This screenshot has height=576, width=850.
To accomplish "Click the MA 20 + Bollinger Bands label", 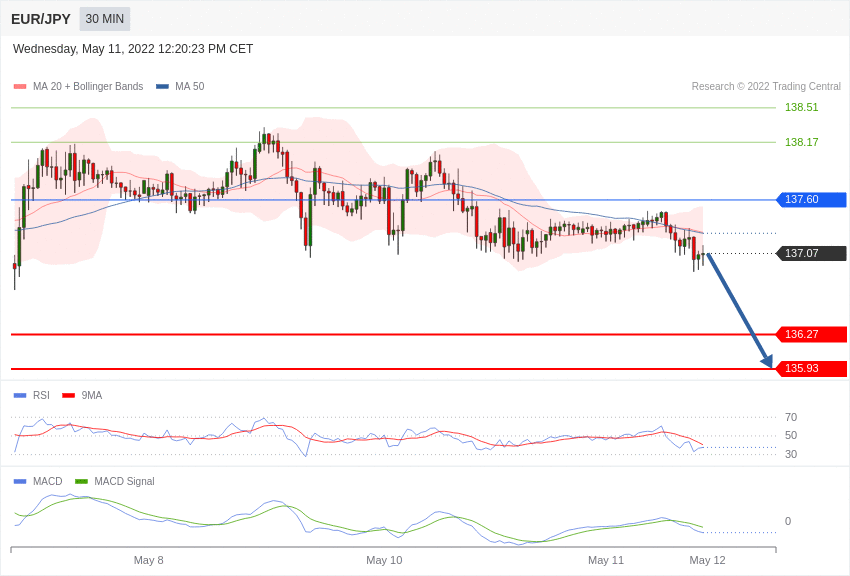I will pyautogui.click(x=88, y=87).
